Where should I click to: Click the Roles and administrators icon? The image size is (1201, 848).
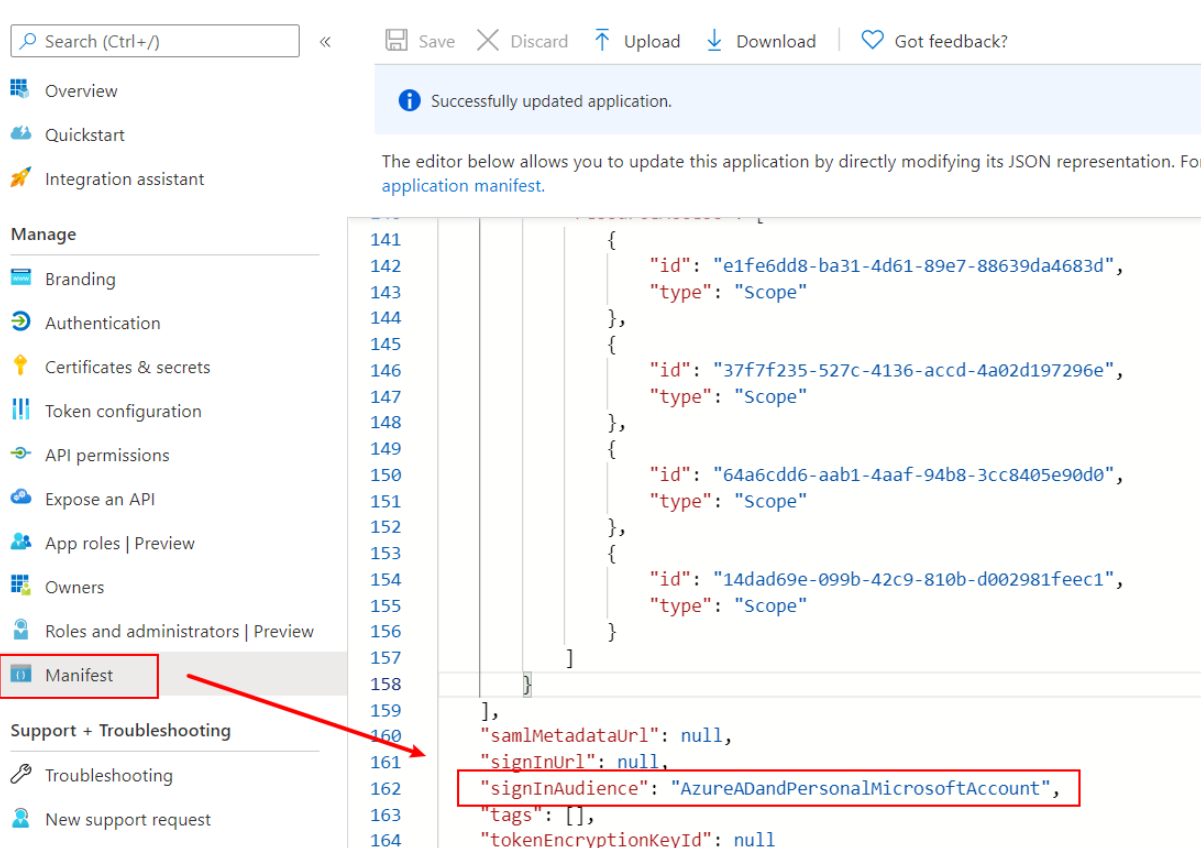point(21,630)
